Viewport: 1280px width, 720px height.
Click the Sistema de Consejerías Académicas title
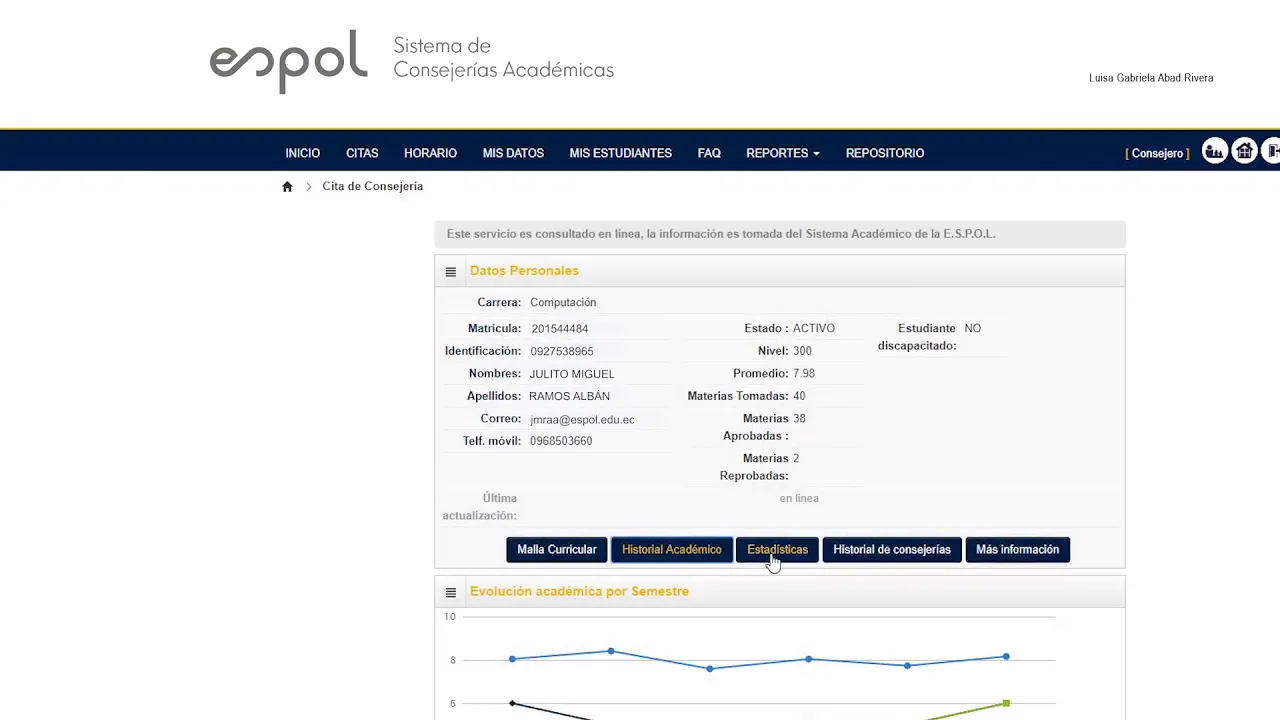point(503,58)
